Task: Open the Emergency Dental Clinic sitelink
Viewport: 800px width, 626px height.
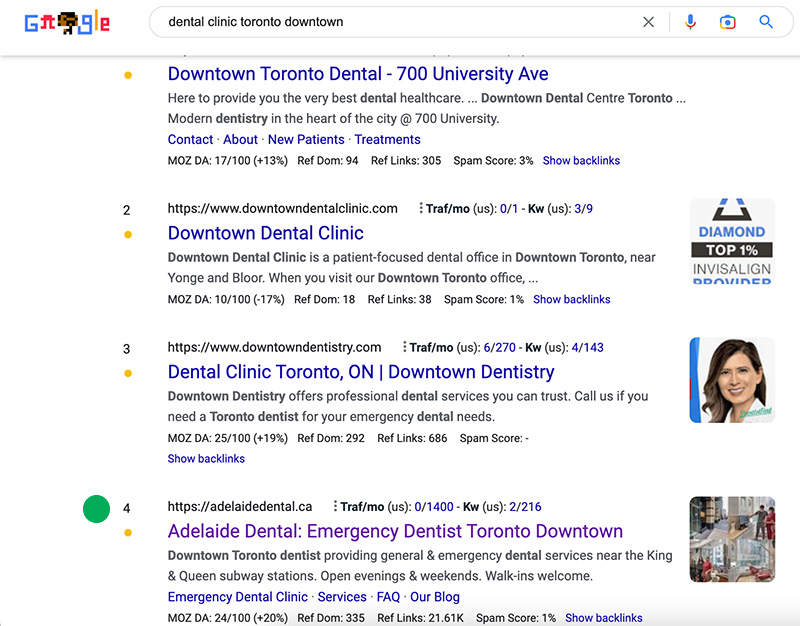Action: pos(238,597)
